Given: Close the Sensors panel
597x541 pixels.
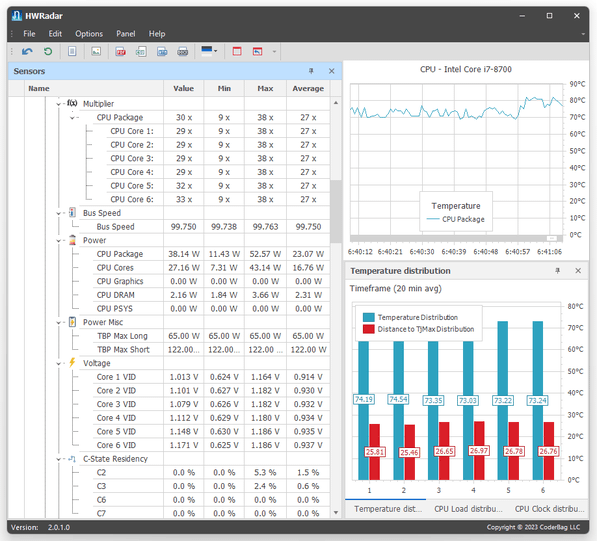Looking at the screenshot, I should click(x=332, y=71).
